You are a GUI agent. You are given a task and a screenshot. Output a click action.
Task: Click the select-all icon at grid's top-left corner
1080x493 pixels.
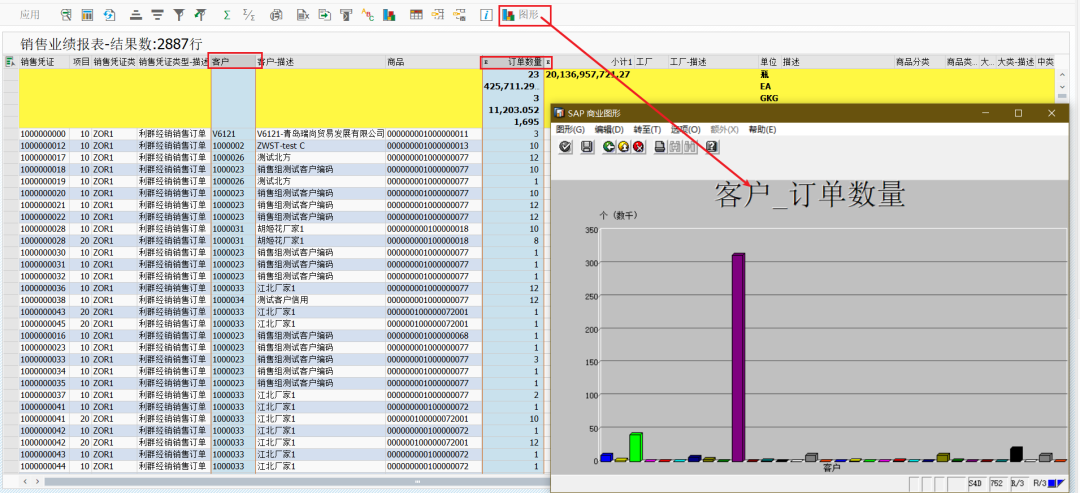10,62
